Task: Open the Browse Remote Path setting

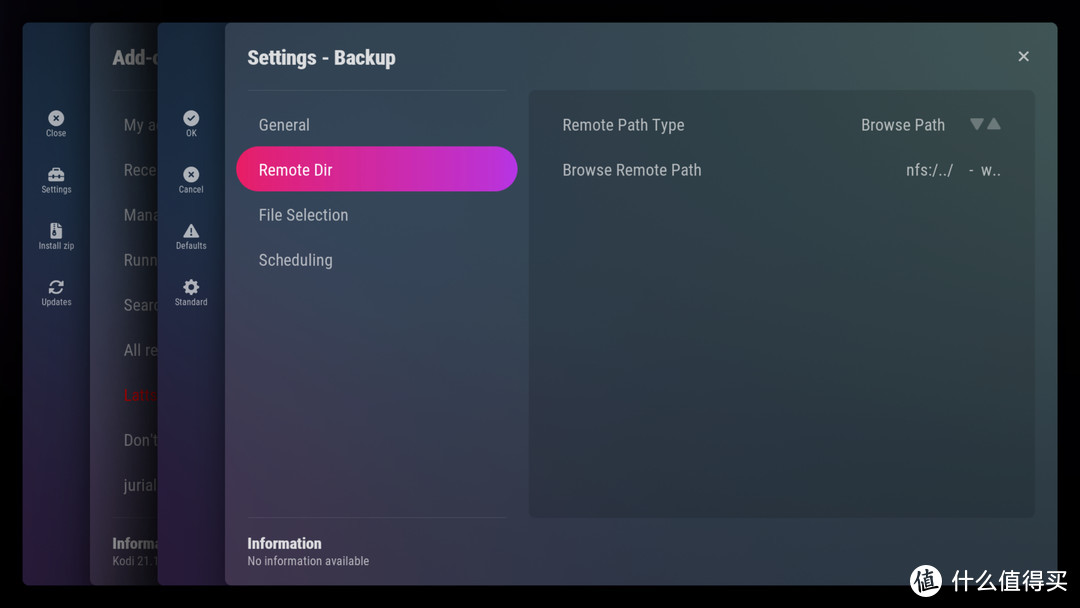Action: click(x=632, y=170)
